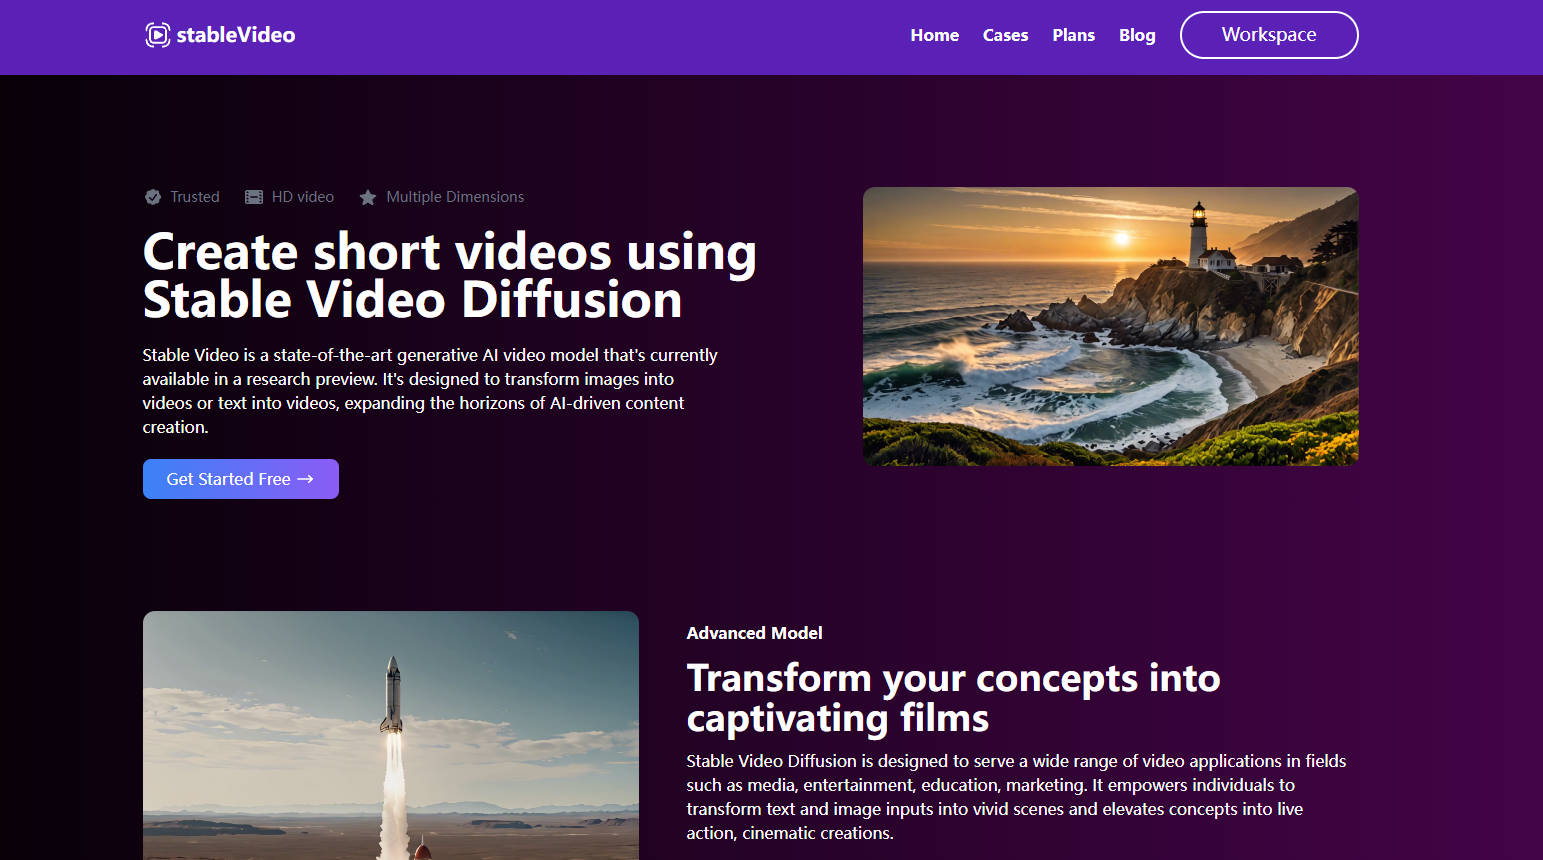
Task: Click the lighthouse sunset hero image
Action: pyautogui.click(x=1110, y=326)
